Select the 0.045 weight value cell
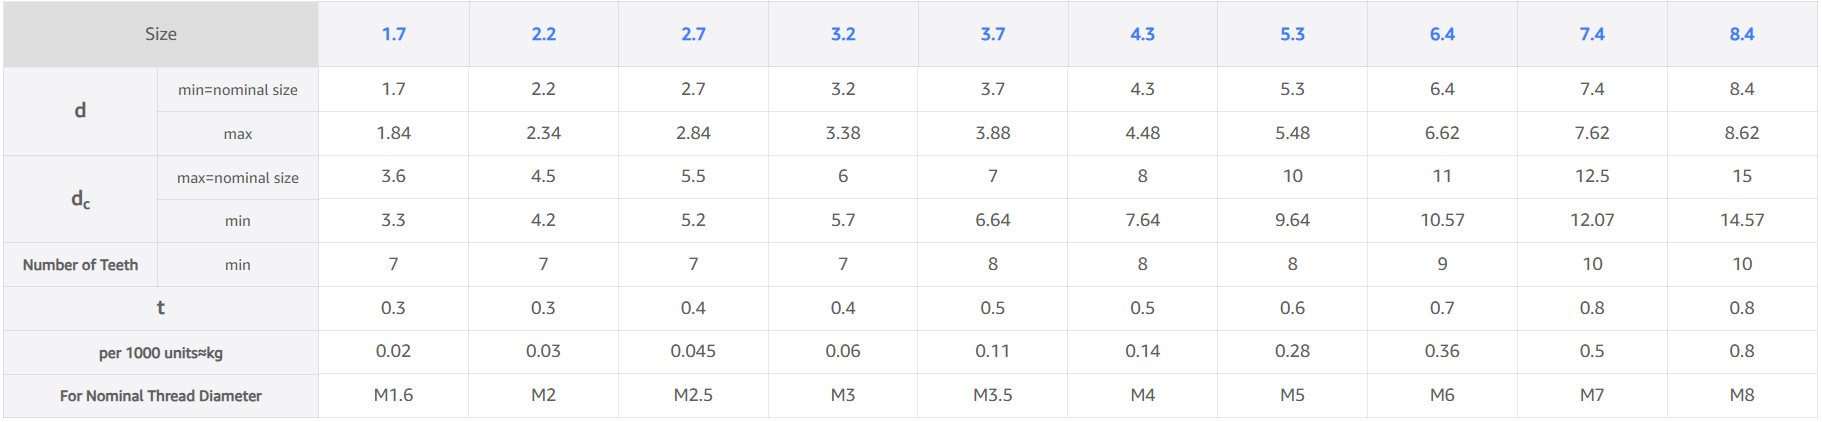This screenshot has height=422, width=1822. click(693, 351)
